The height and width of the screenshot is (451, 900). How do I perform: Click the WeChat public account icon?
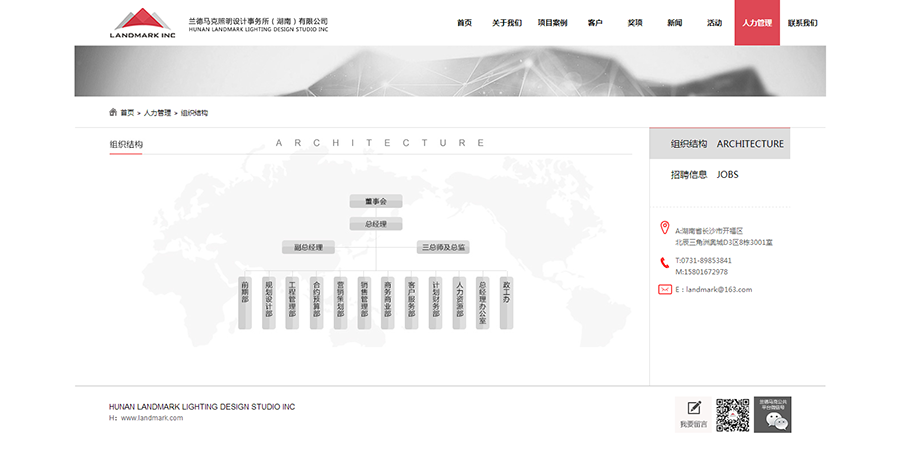pyautogui.click(x=771, y=414)
